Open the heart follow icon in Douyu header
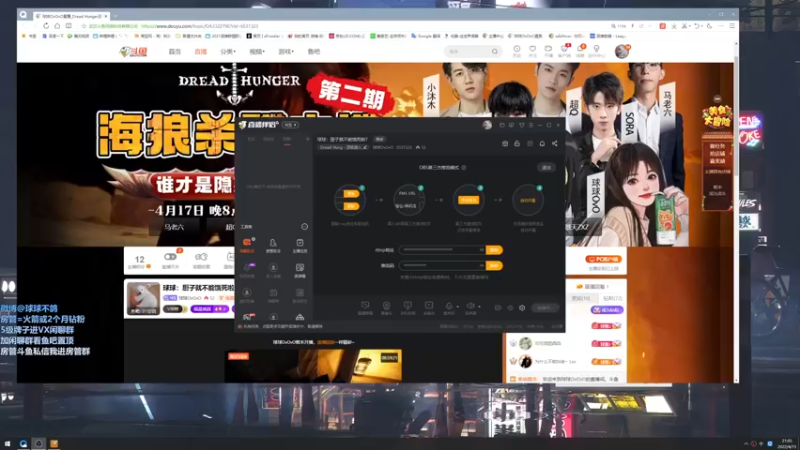Image resolution: width=800 pixels, height=450 pixels. coord(532,50)
